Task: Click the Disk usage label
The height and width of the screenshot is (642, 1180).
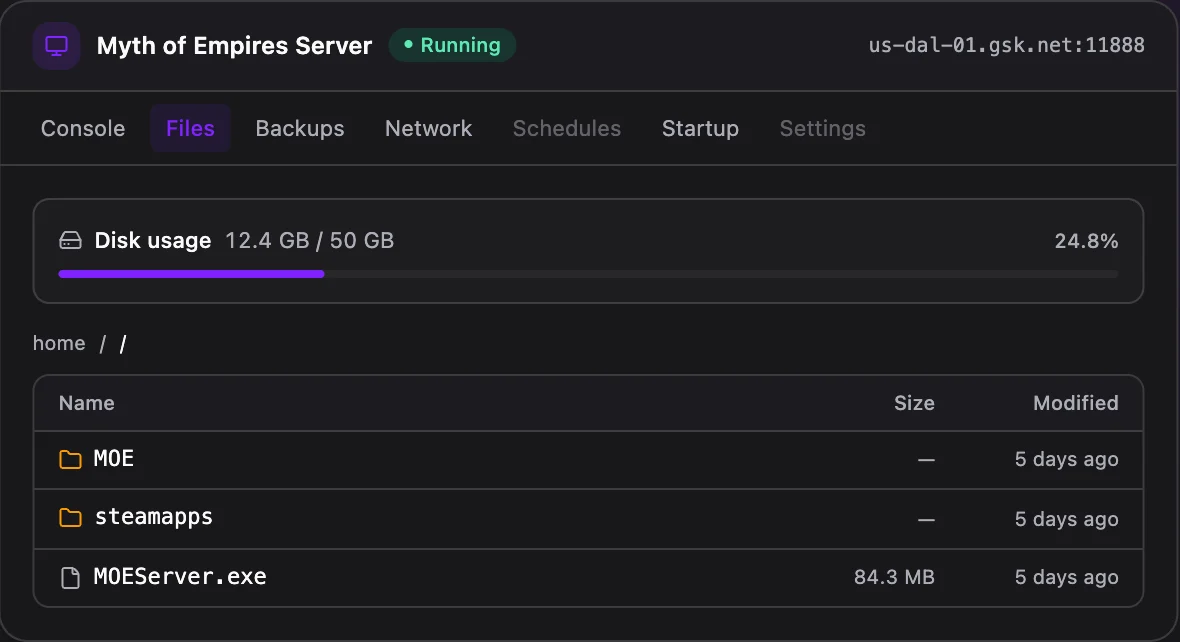Action: point(153,241)
